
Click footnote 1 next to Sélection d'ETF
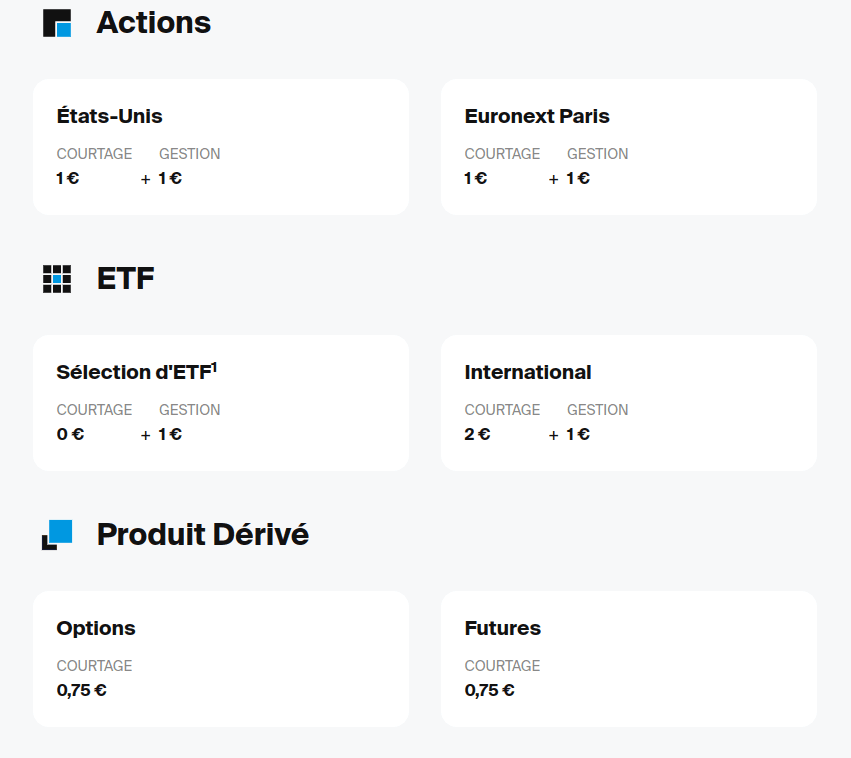(x=214, y=366)
